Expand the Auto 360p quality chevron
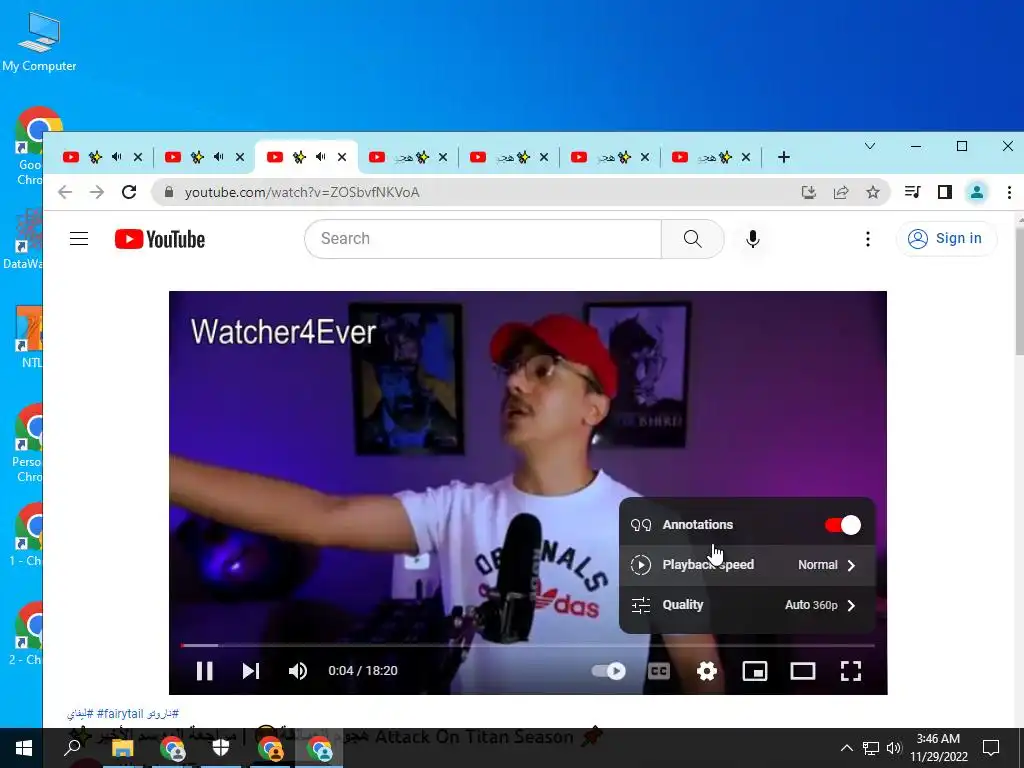The width and height of the screenshot is (1024, 768). (x=851, y=605)
